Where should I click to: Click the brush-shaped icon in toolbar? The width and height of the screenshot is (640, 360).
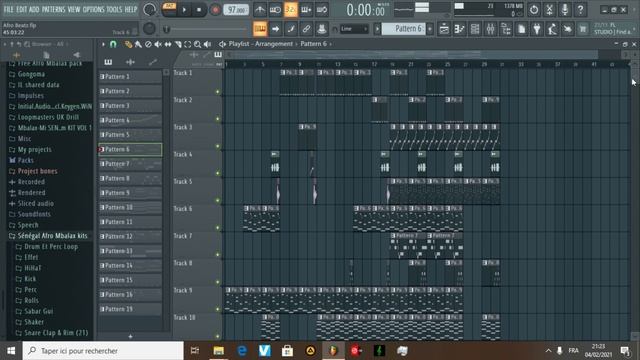(291, 29)
